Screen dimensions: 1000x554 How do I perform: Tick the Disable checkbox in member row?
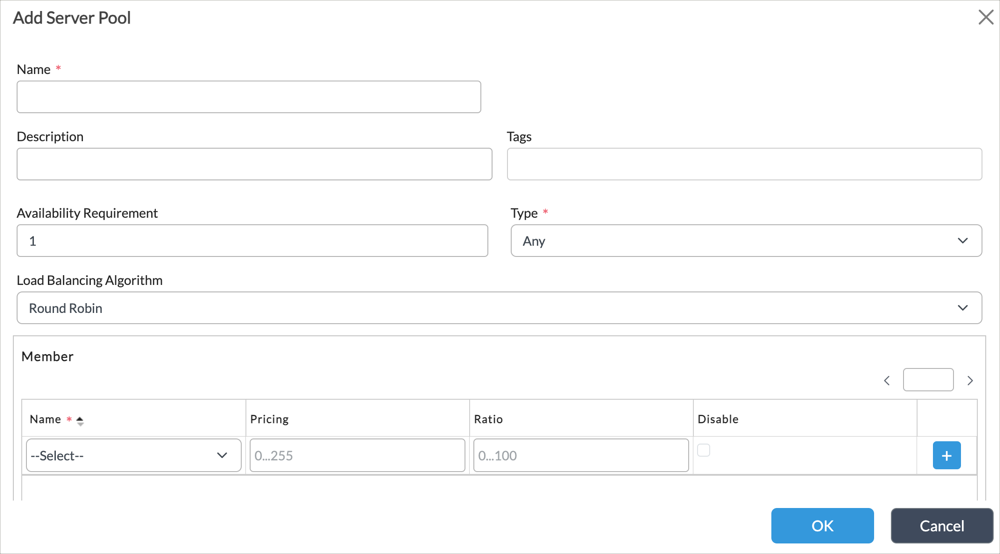pos(704,450)
